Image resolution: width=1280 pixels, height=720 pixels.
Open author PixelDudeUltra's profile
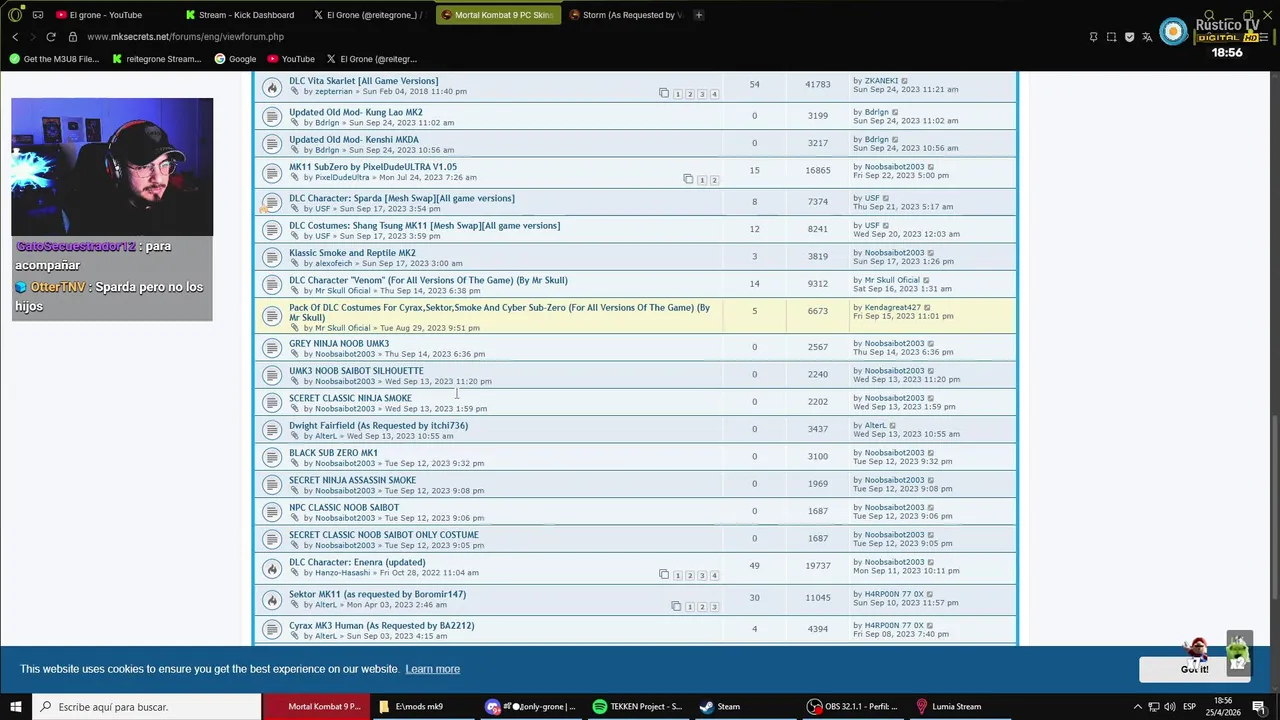[x=342, y=178]
